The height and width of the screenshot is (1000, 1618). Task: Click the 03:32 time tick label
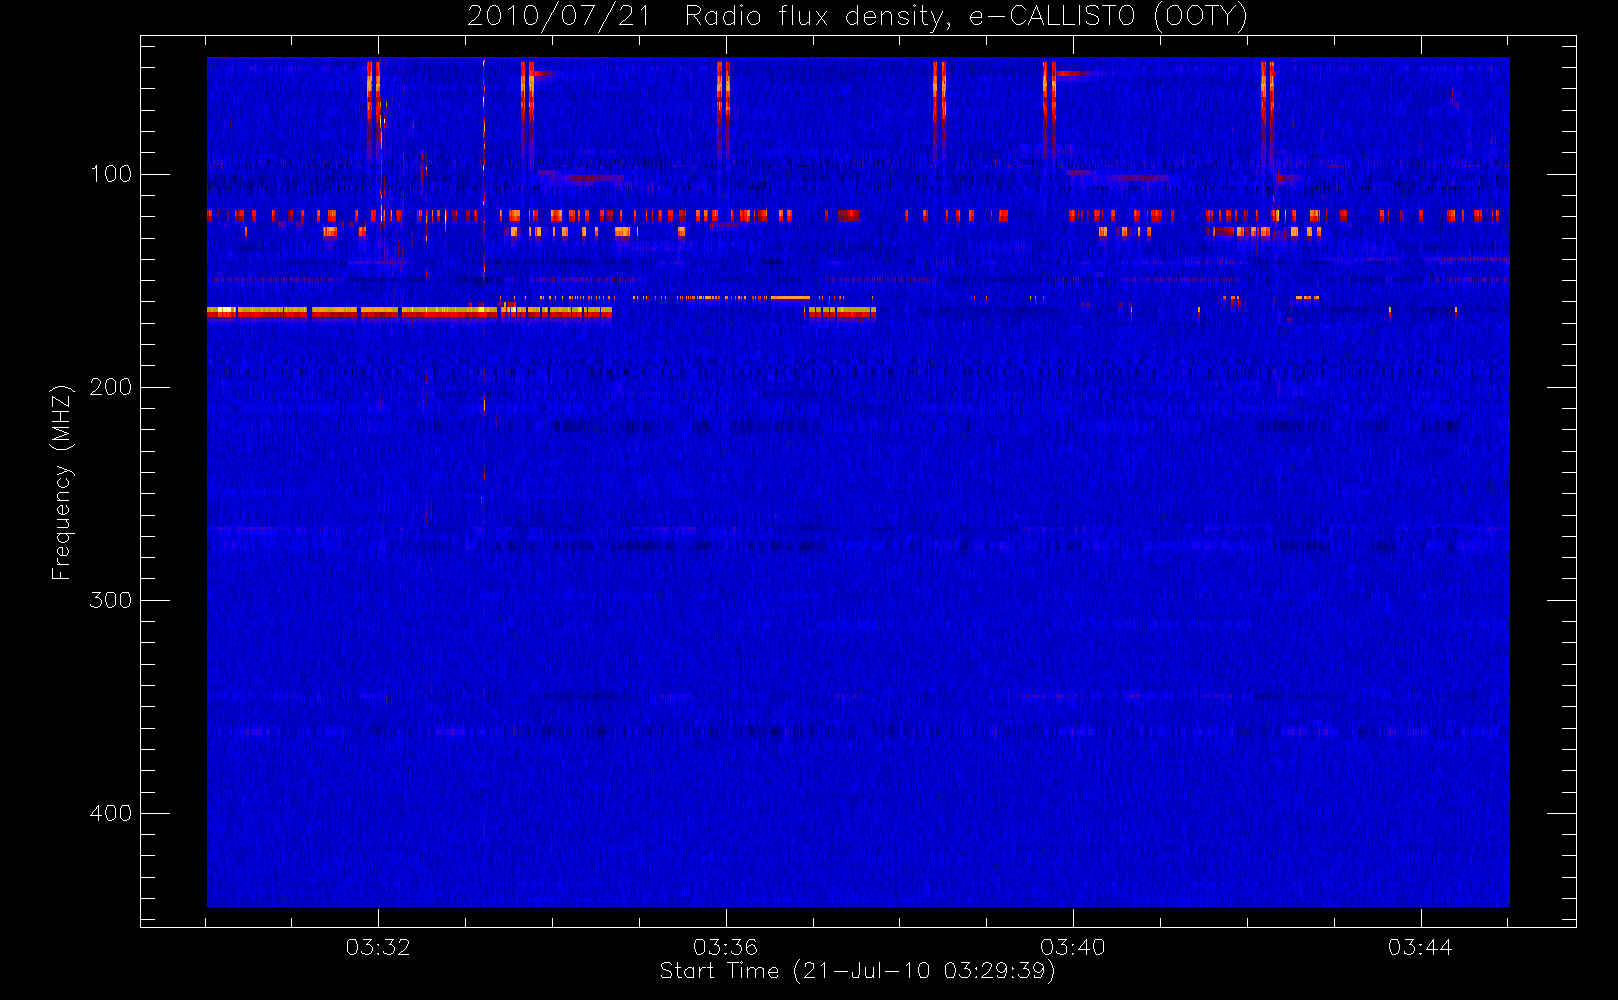(378, 947)
